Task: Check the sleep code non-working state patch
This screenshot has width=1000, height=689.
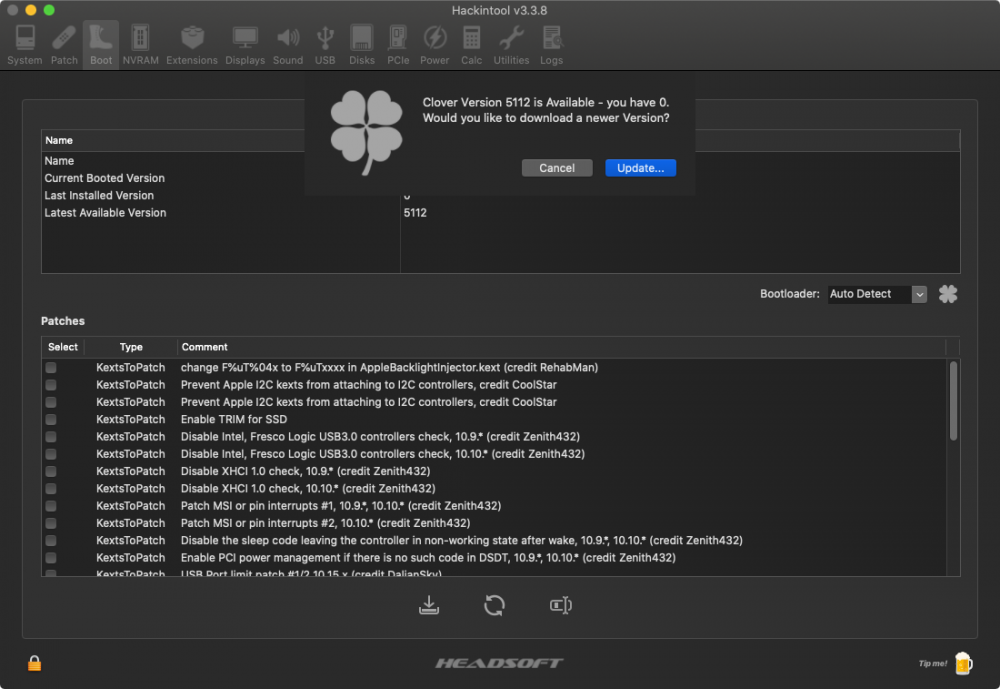Action: click(51, 540)
